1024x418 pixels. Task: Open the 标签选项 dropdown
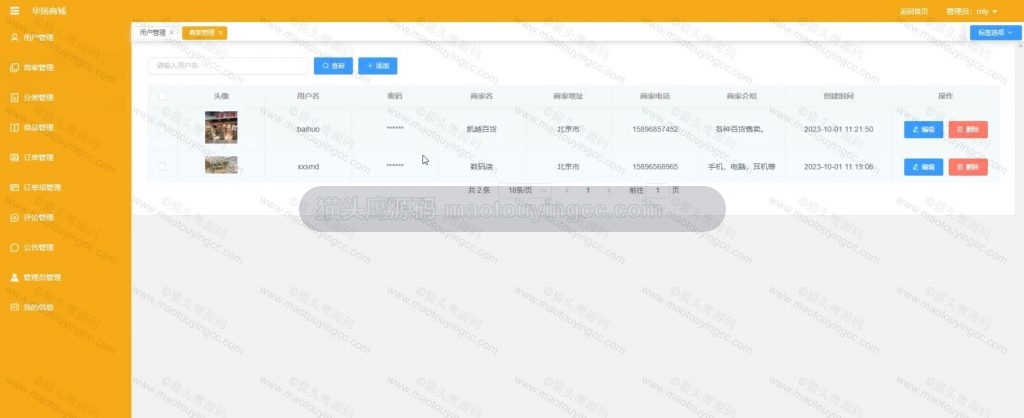(995, 33)
